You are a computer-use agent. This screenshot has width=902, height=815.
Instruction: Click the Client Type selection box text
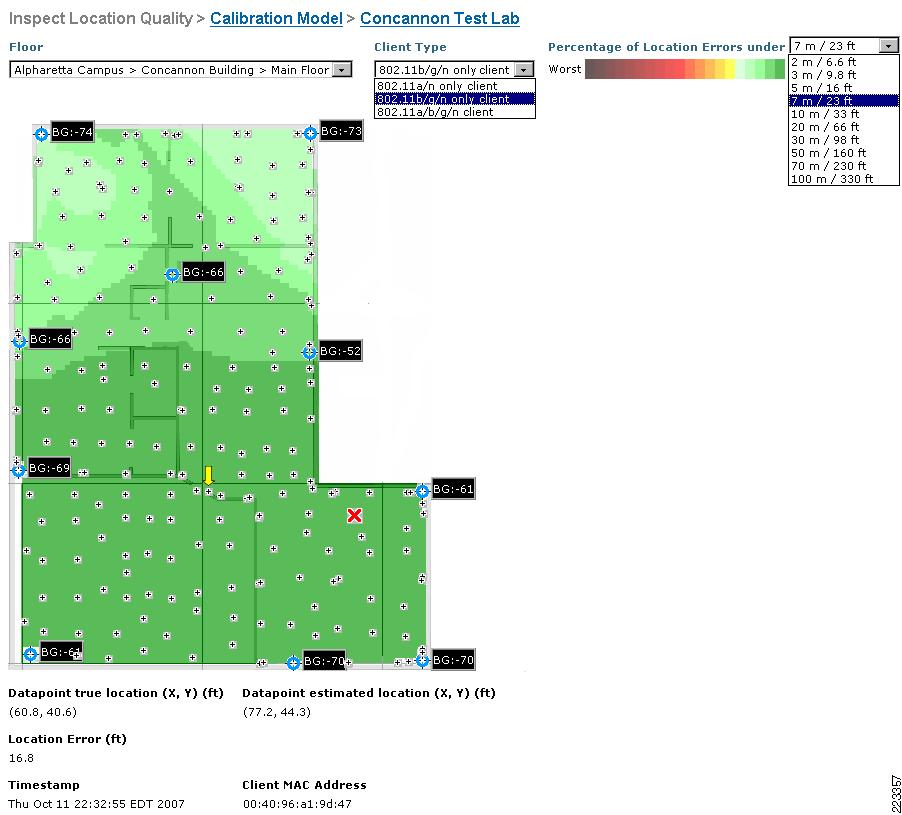(444, 70)
